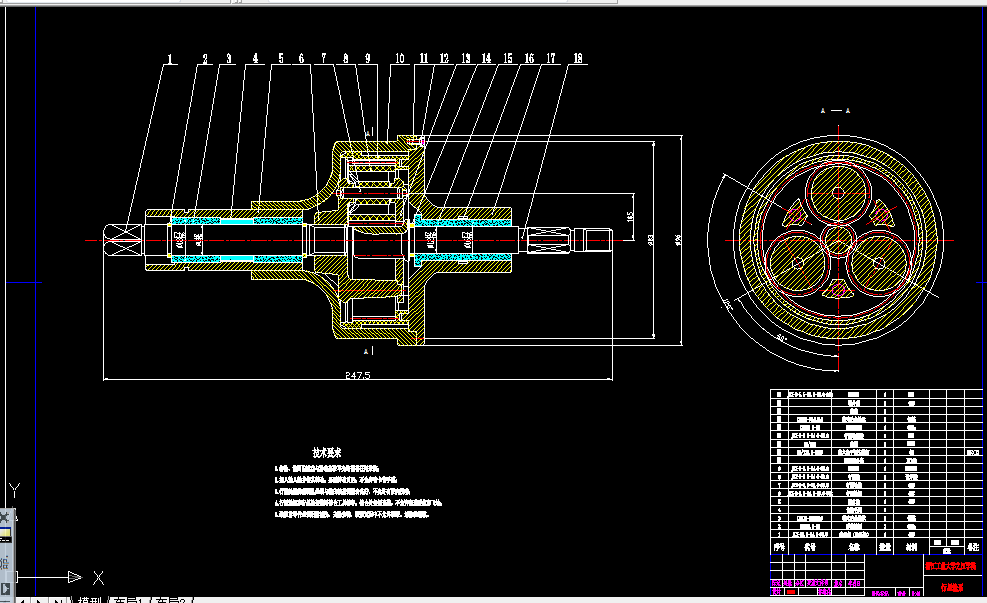Click the 材料 header cell in parts table
987x603 pixels.
[911, 547]
